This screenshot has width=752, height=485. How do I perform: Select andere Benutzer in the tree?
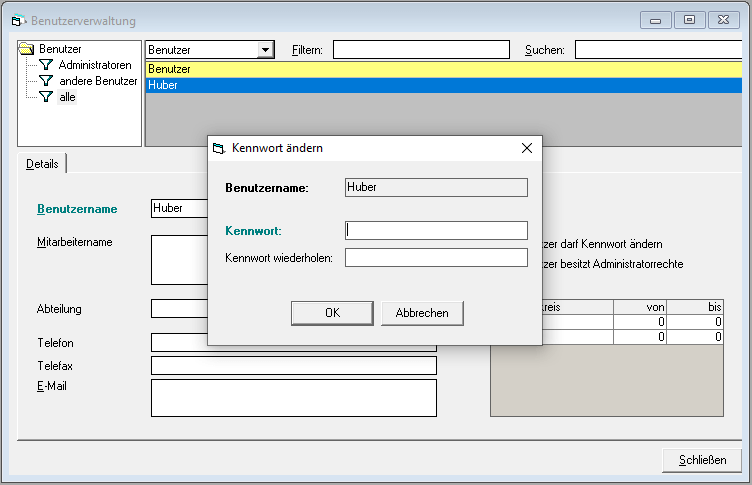point(98,81)
